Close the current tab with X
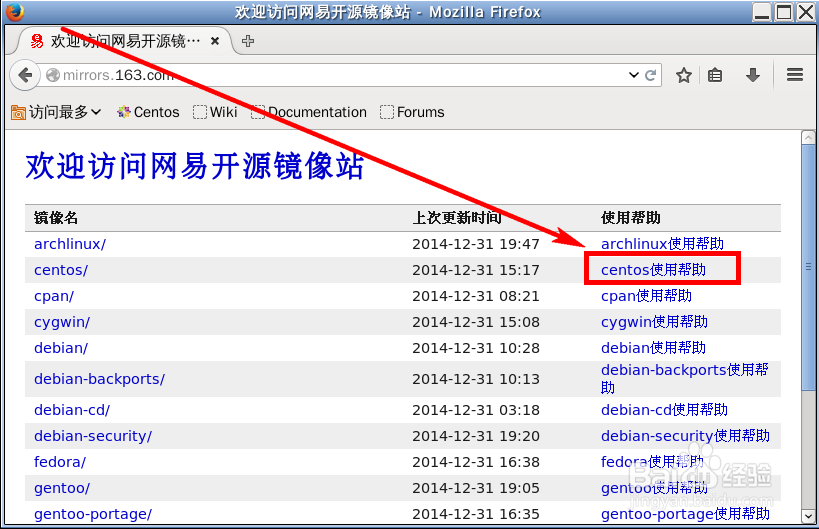The width and height of the screenshot is (819, 529). (x=215, y=41)
